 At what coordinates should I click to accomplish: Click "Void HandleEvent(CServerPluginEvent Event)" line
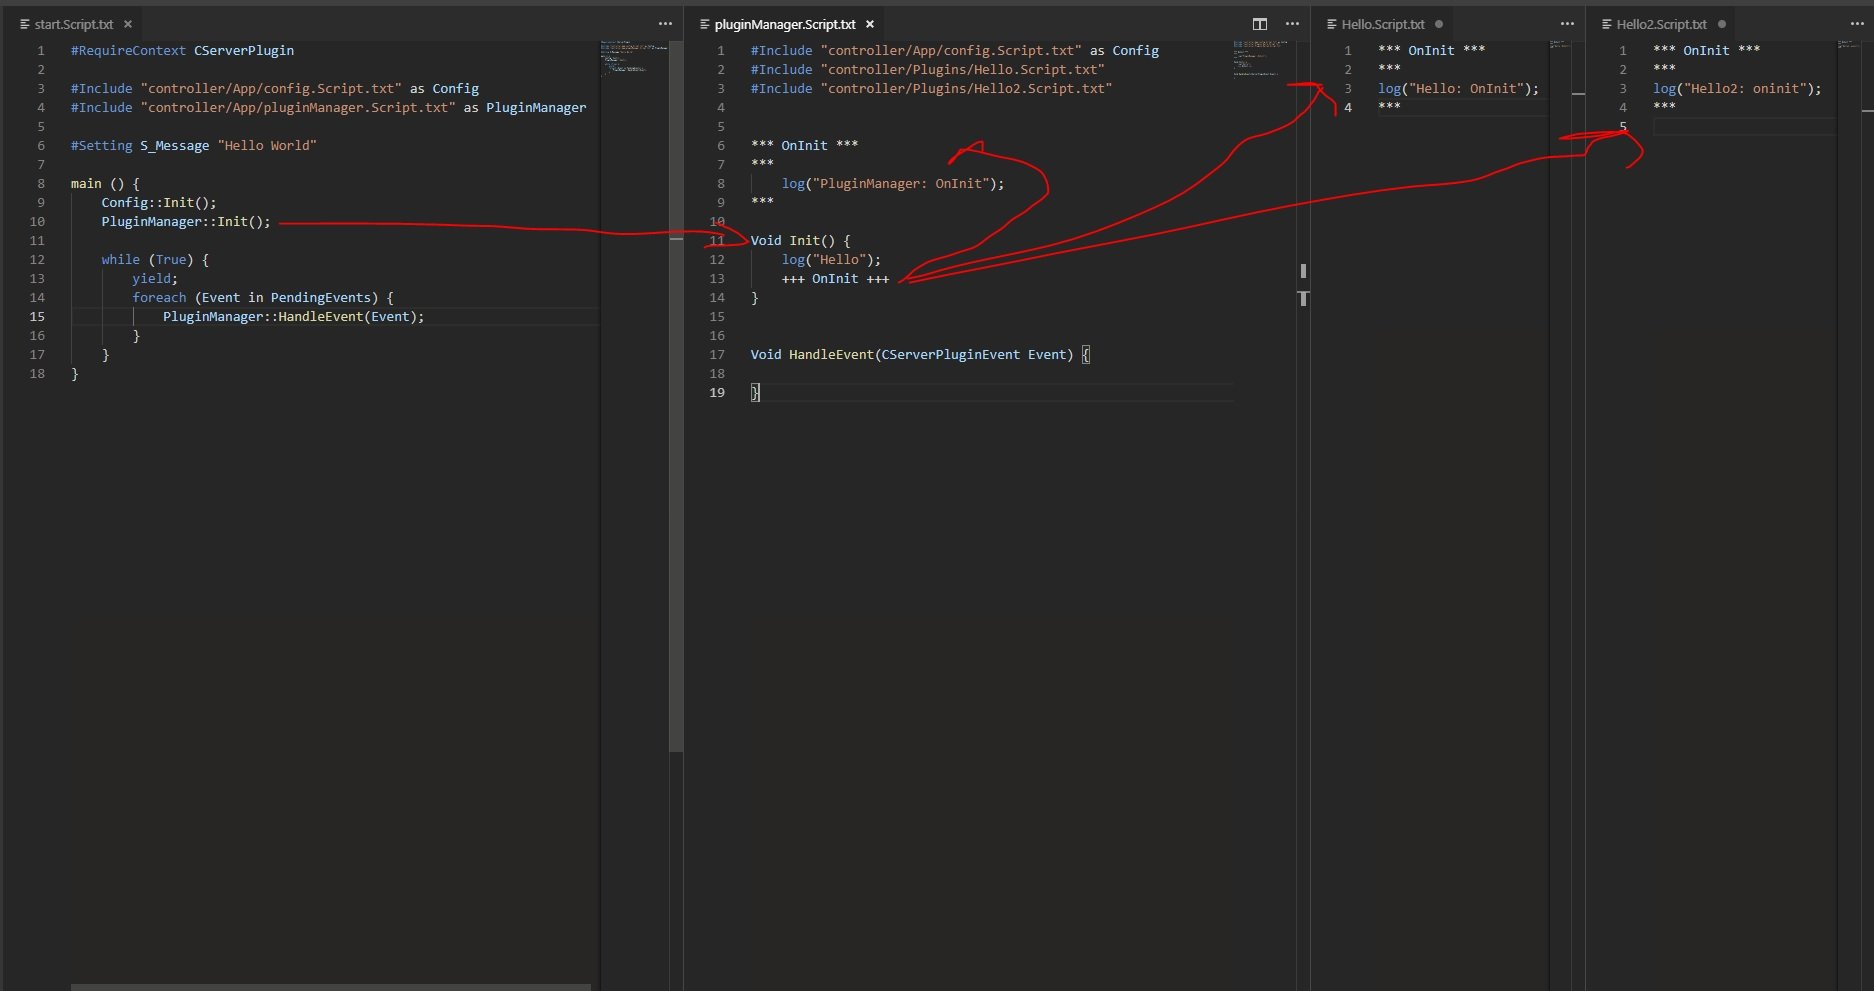[920, 354]
